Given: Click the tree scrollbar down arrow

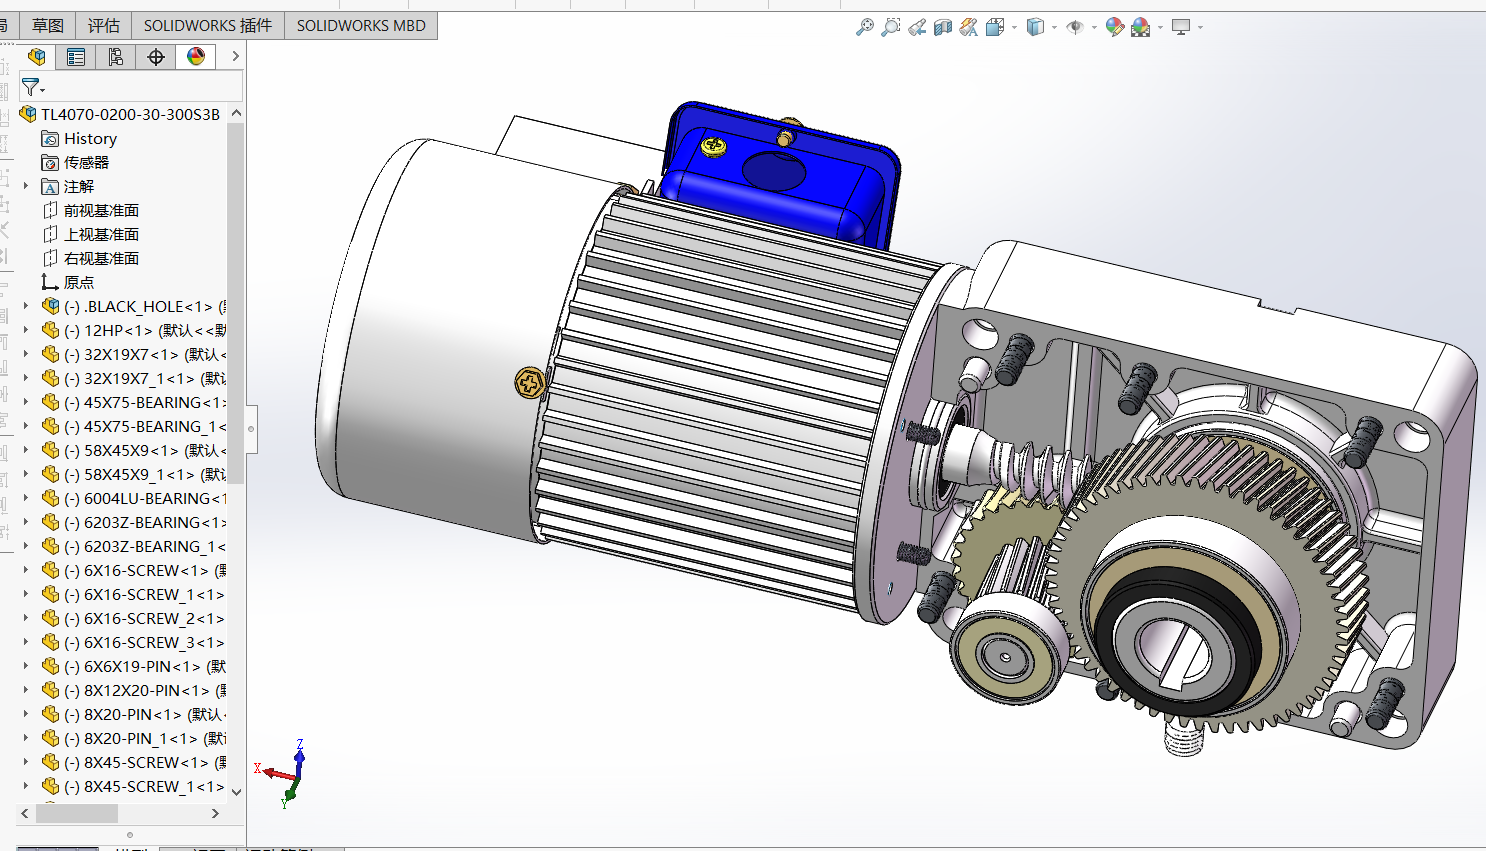Looking at the screenshot, I should 236,792.
